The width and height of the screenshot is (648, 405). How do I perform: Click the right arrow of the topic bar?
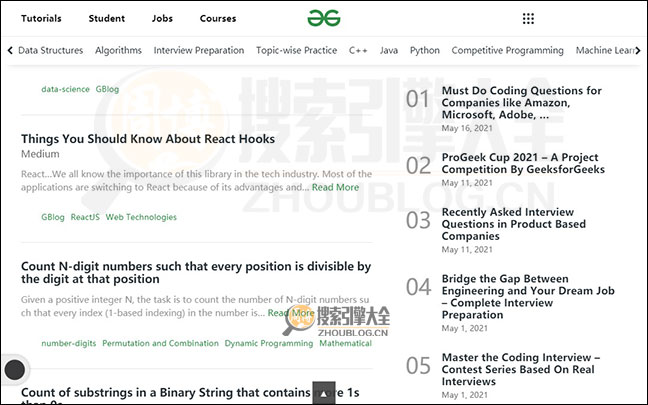pos(638,50)
